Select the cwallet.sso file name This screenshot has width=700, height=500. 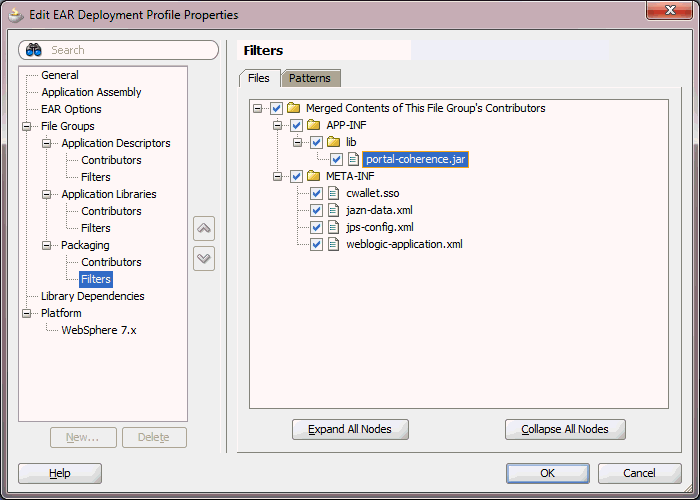pos(372,193)
